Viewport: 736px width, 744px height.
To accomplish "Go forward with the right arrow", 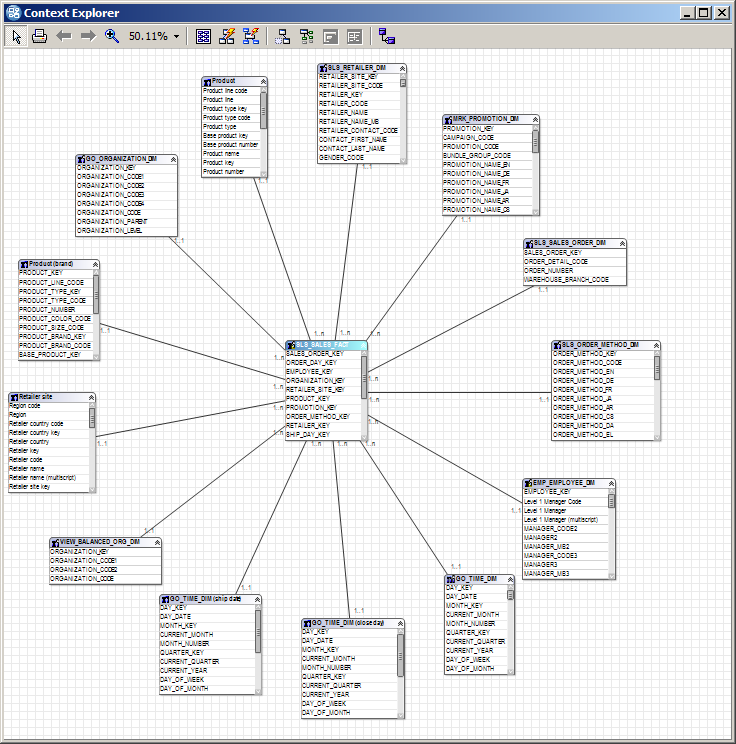I will [88, 36].
